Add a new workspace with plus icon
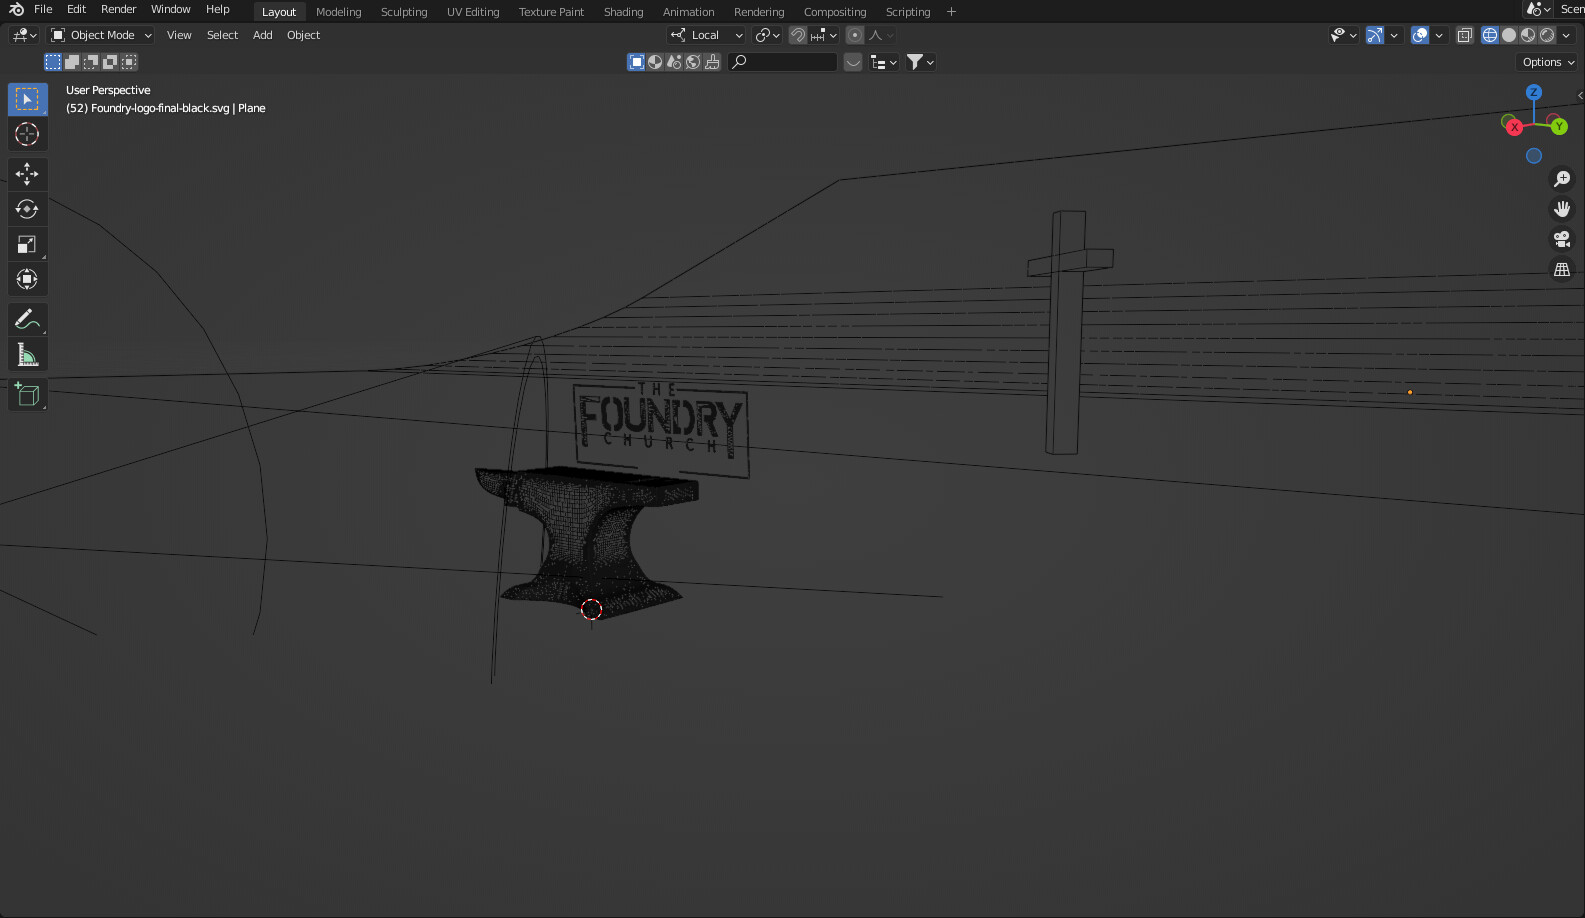The height and width of the screenshot is (918, 1585). [951, 12]
